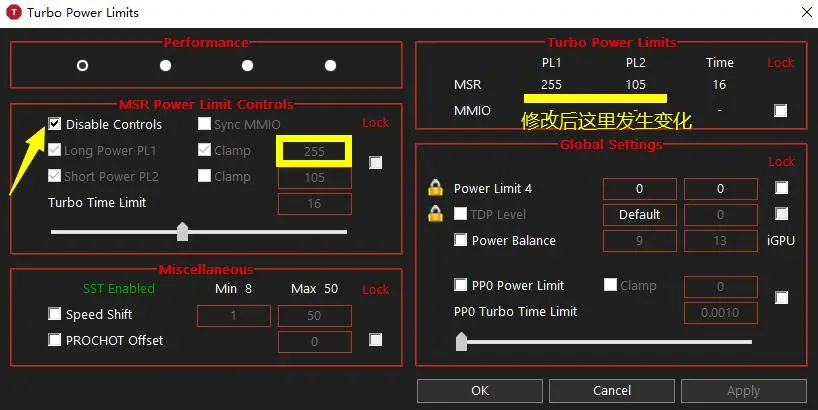Click the padlock icon beside Power Limit 4
Screen dimensions: 818x410
[x=435, y=188]
